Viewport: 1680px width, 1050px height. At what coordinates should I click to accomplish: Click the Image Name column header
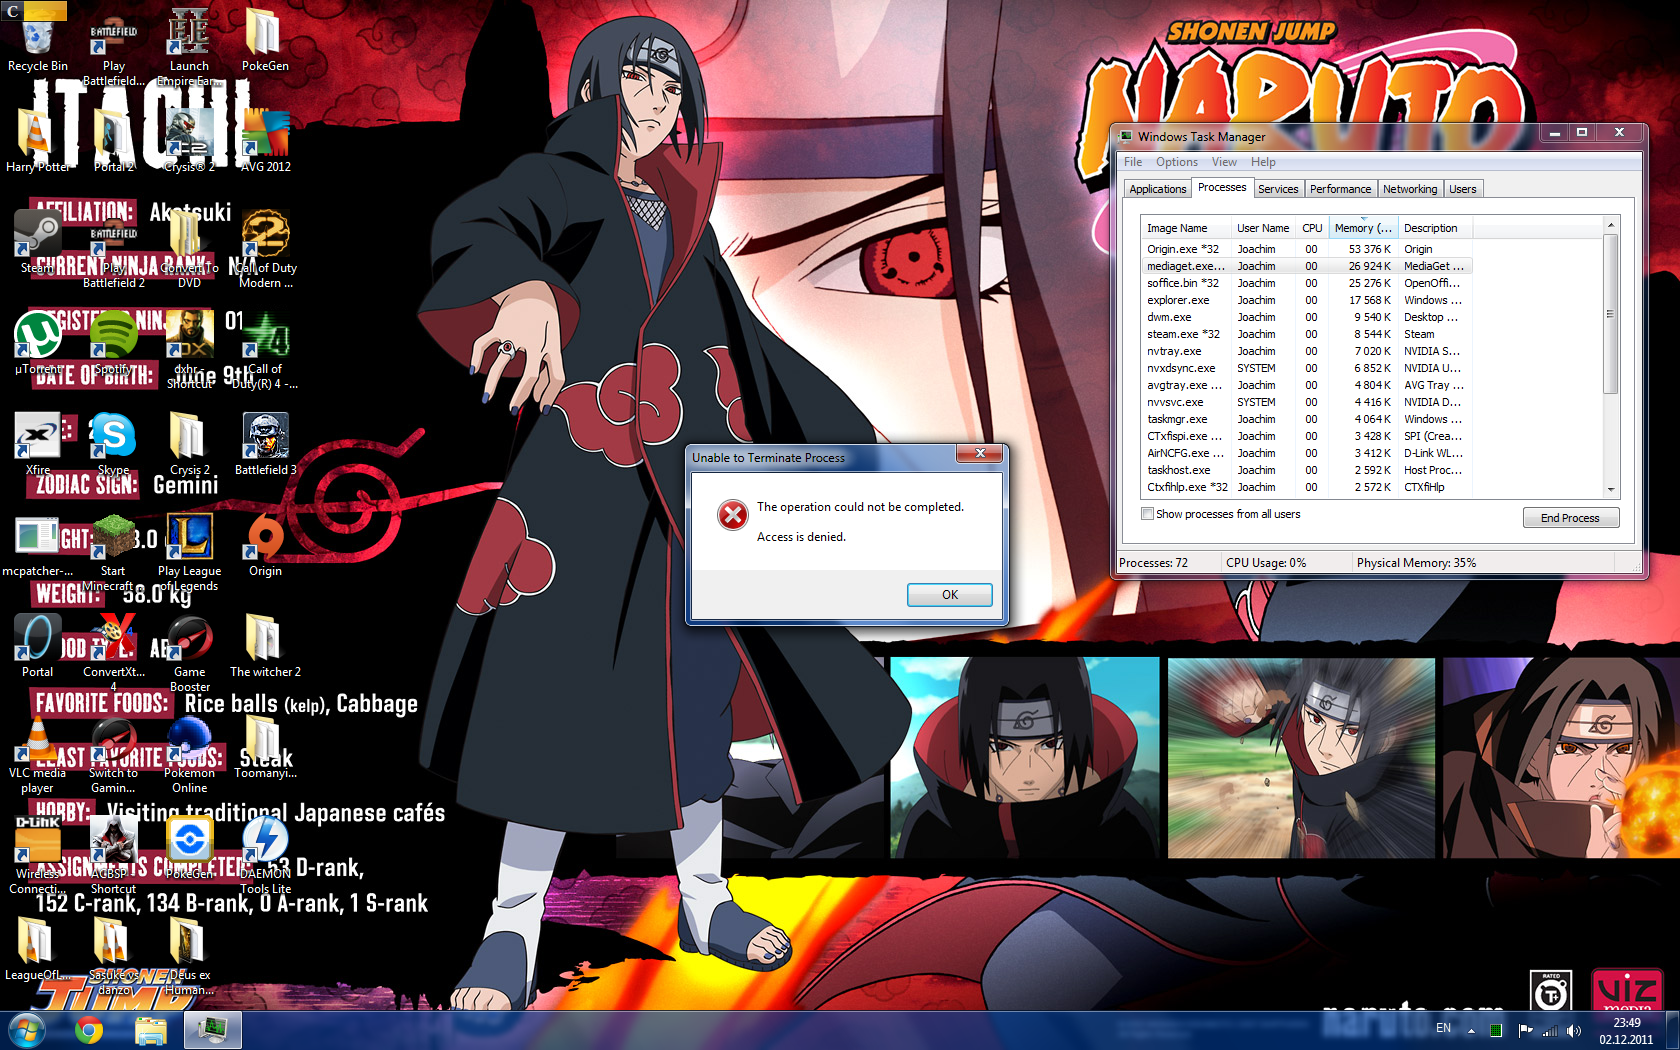(x=1185, y=228)
